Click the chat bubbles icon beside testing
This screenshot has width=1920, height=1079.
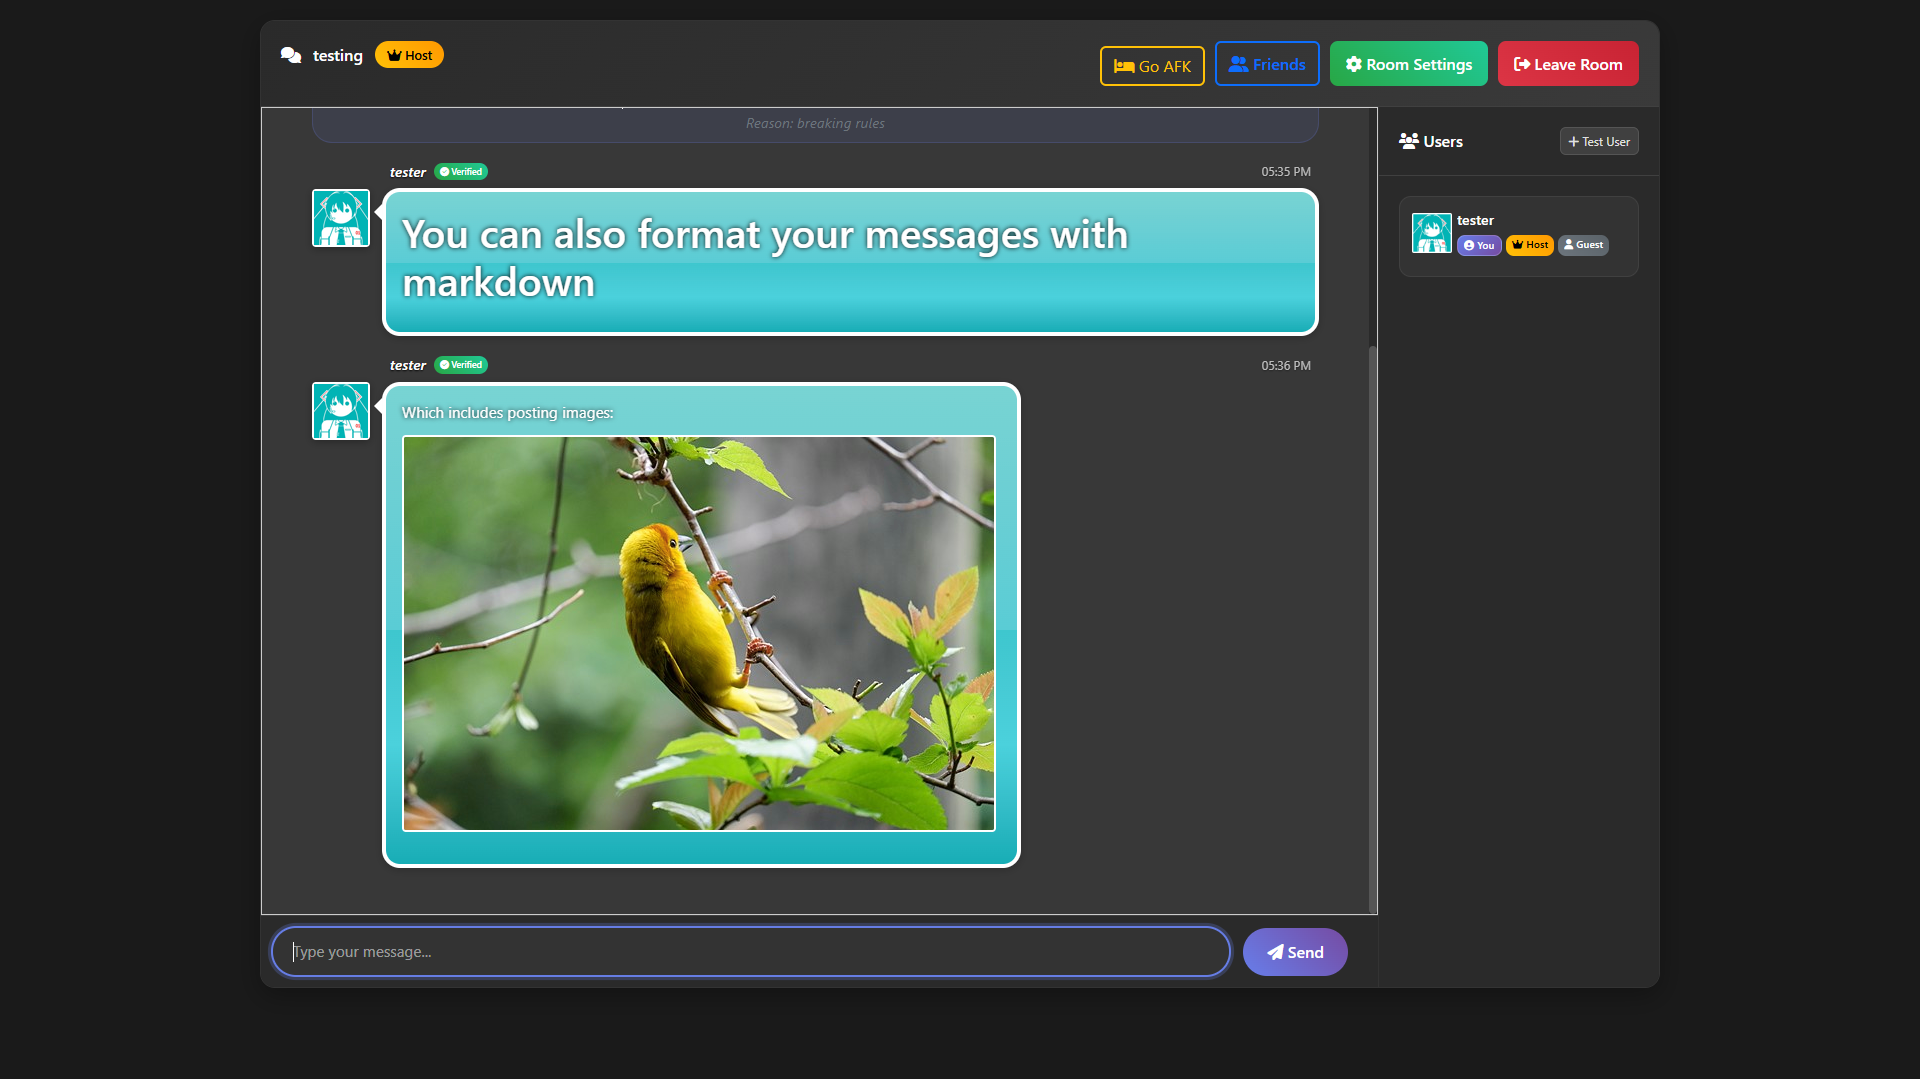tap(291, 56)
